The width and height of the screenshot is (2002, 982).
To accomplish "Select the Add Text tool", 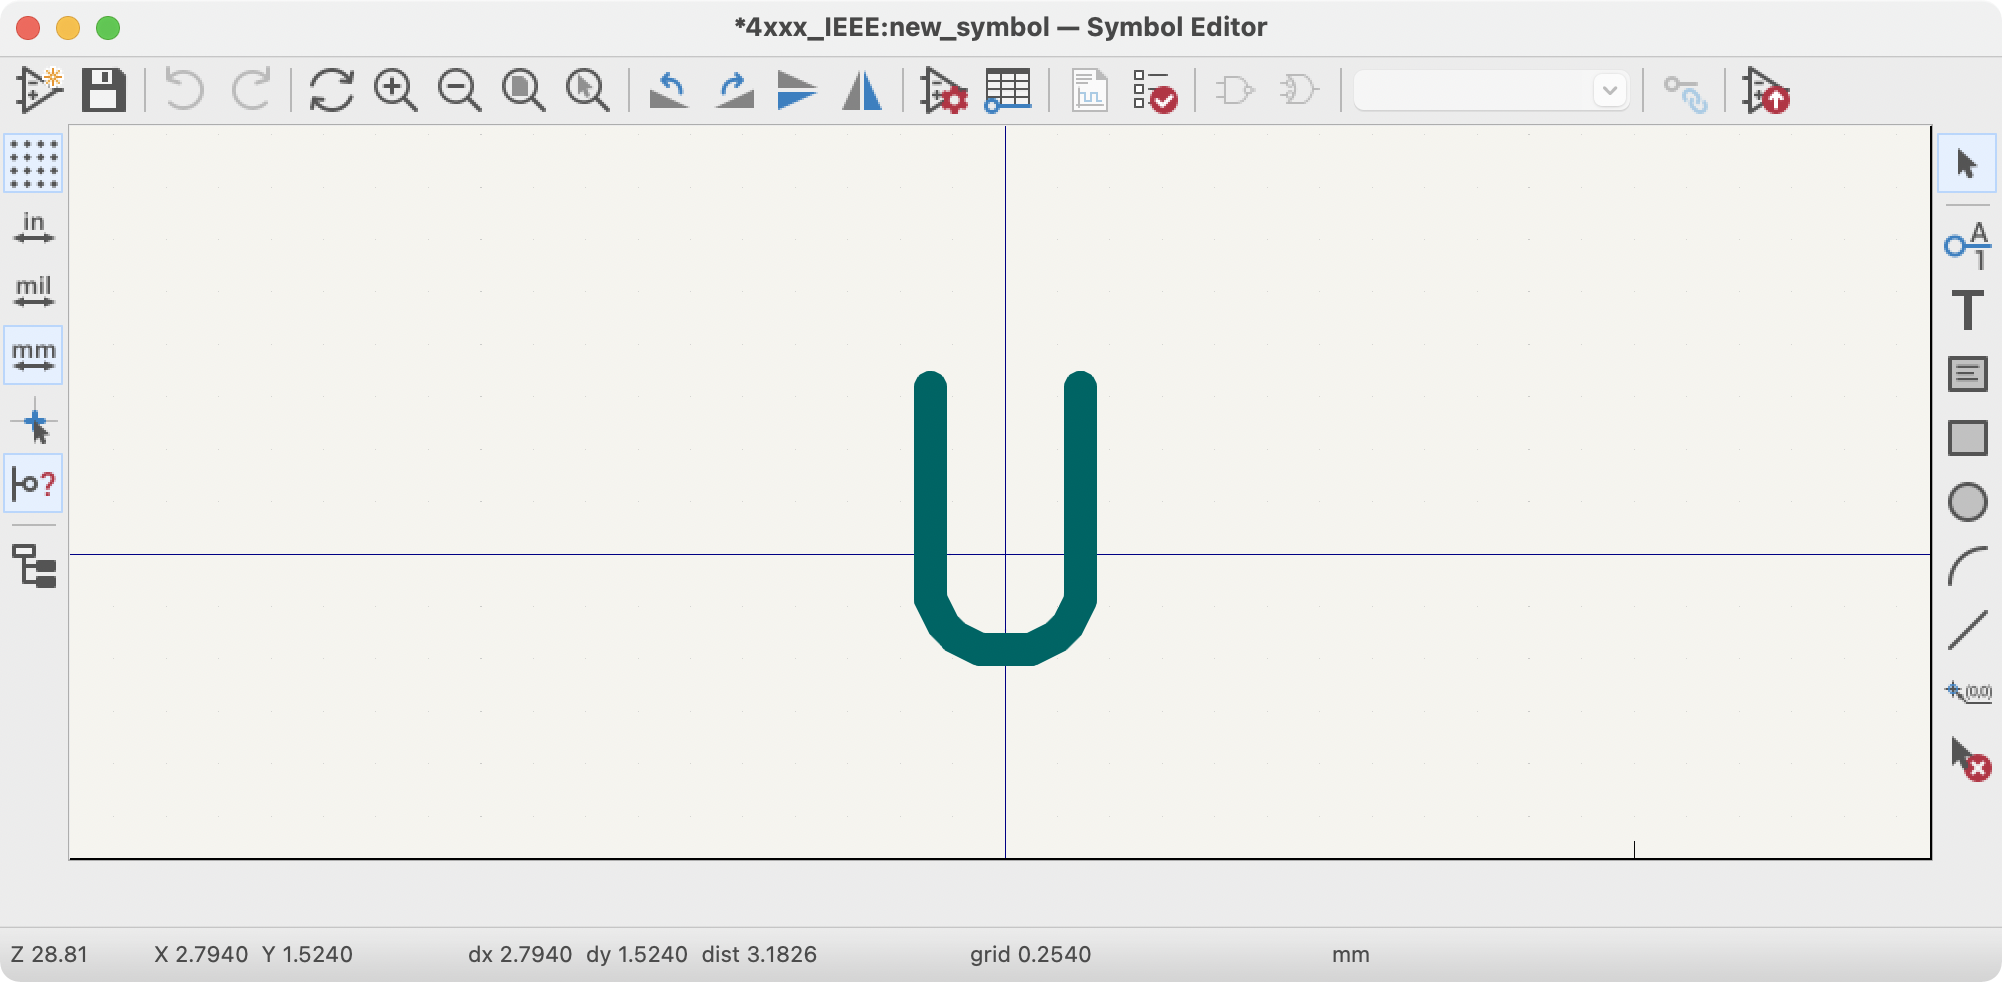I will [1966, 310].
